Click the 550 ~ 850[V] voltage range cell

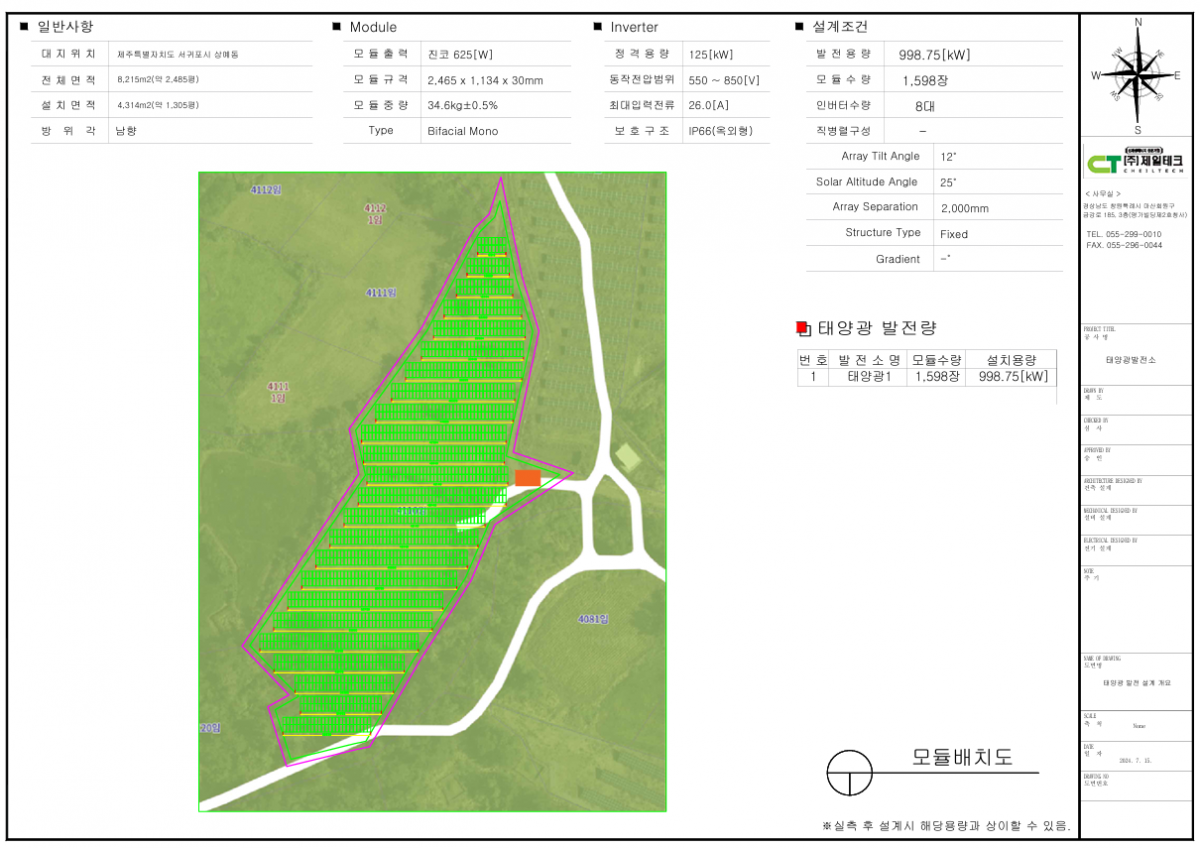coord(724,79)
